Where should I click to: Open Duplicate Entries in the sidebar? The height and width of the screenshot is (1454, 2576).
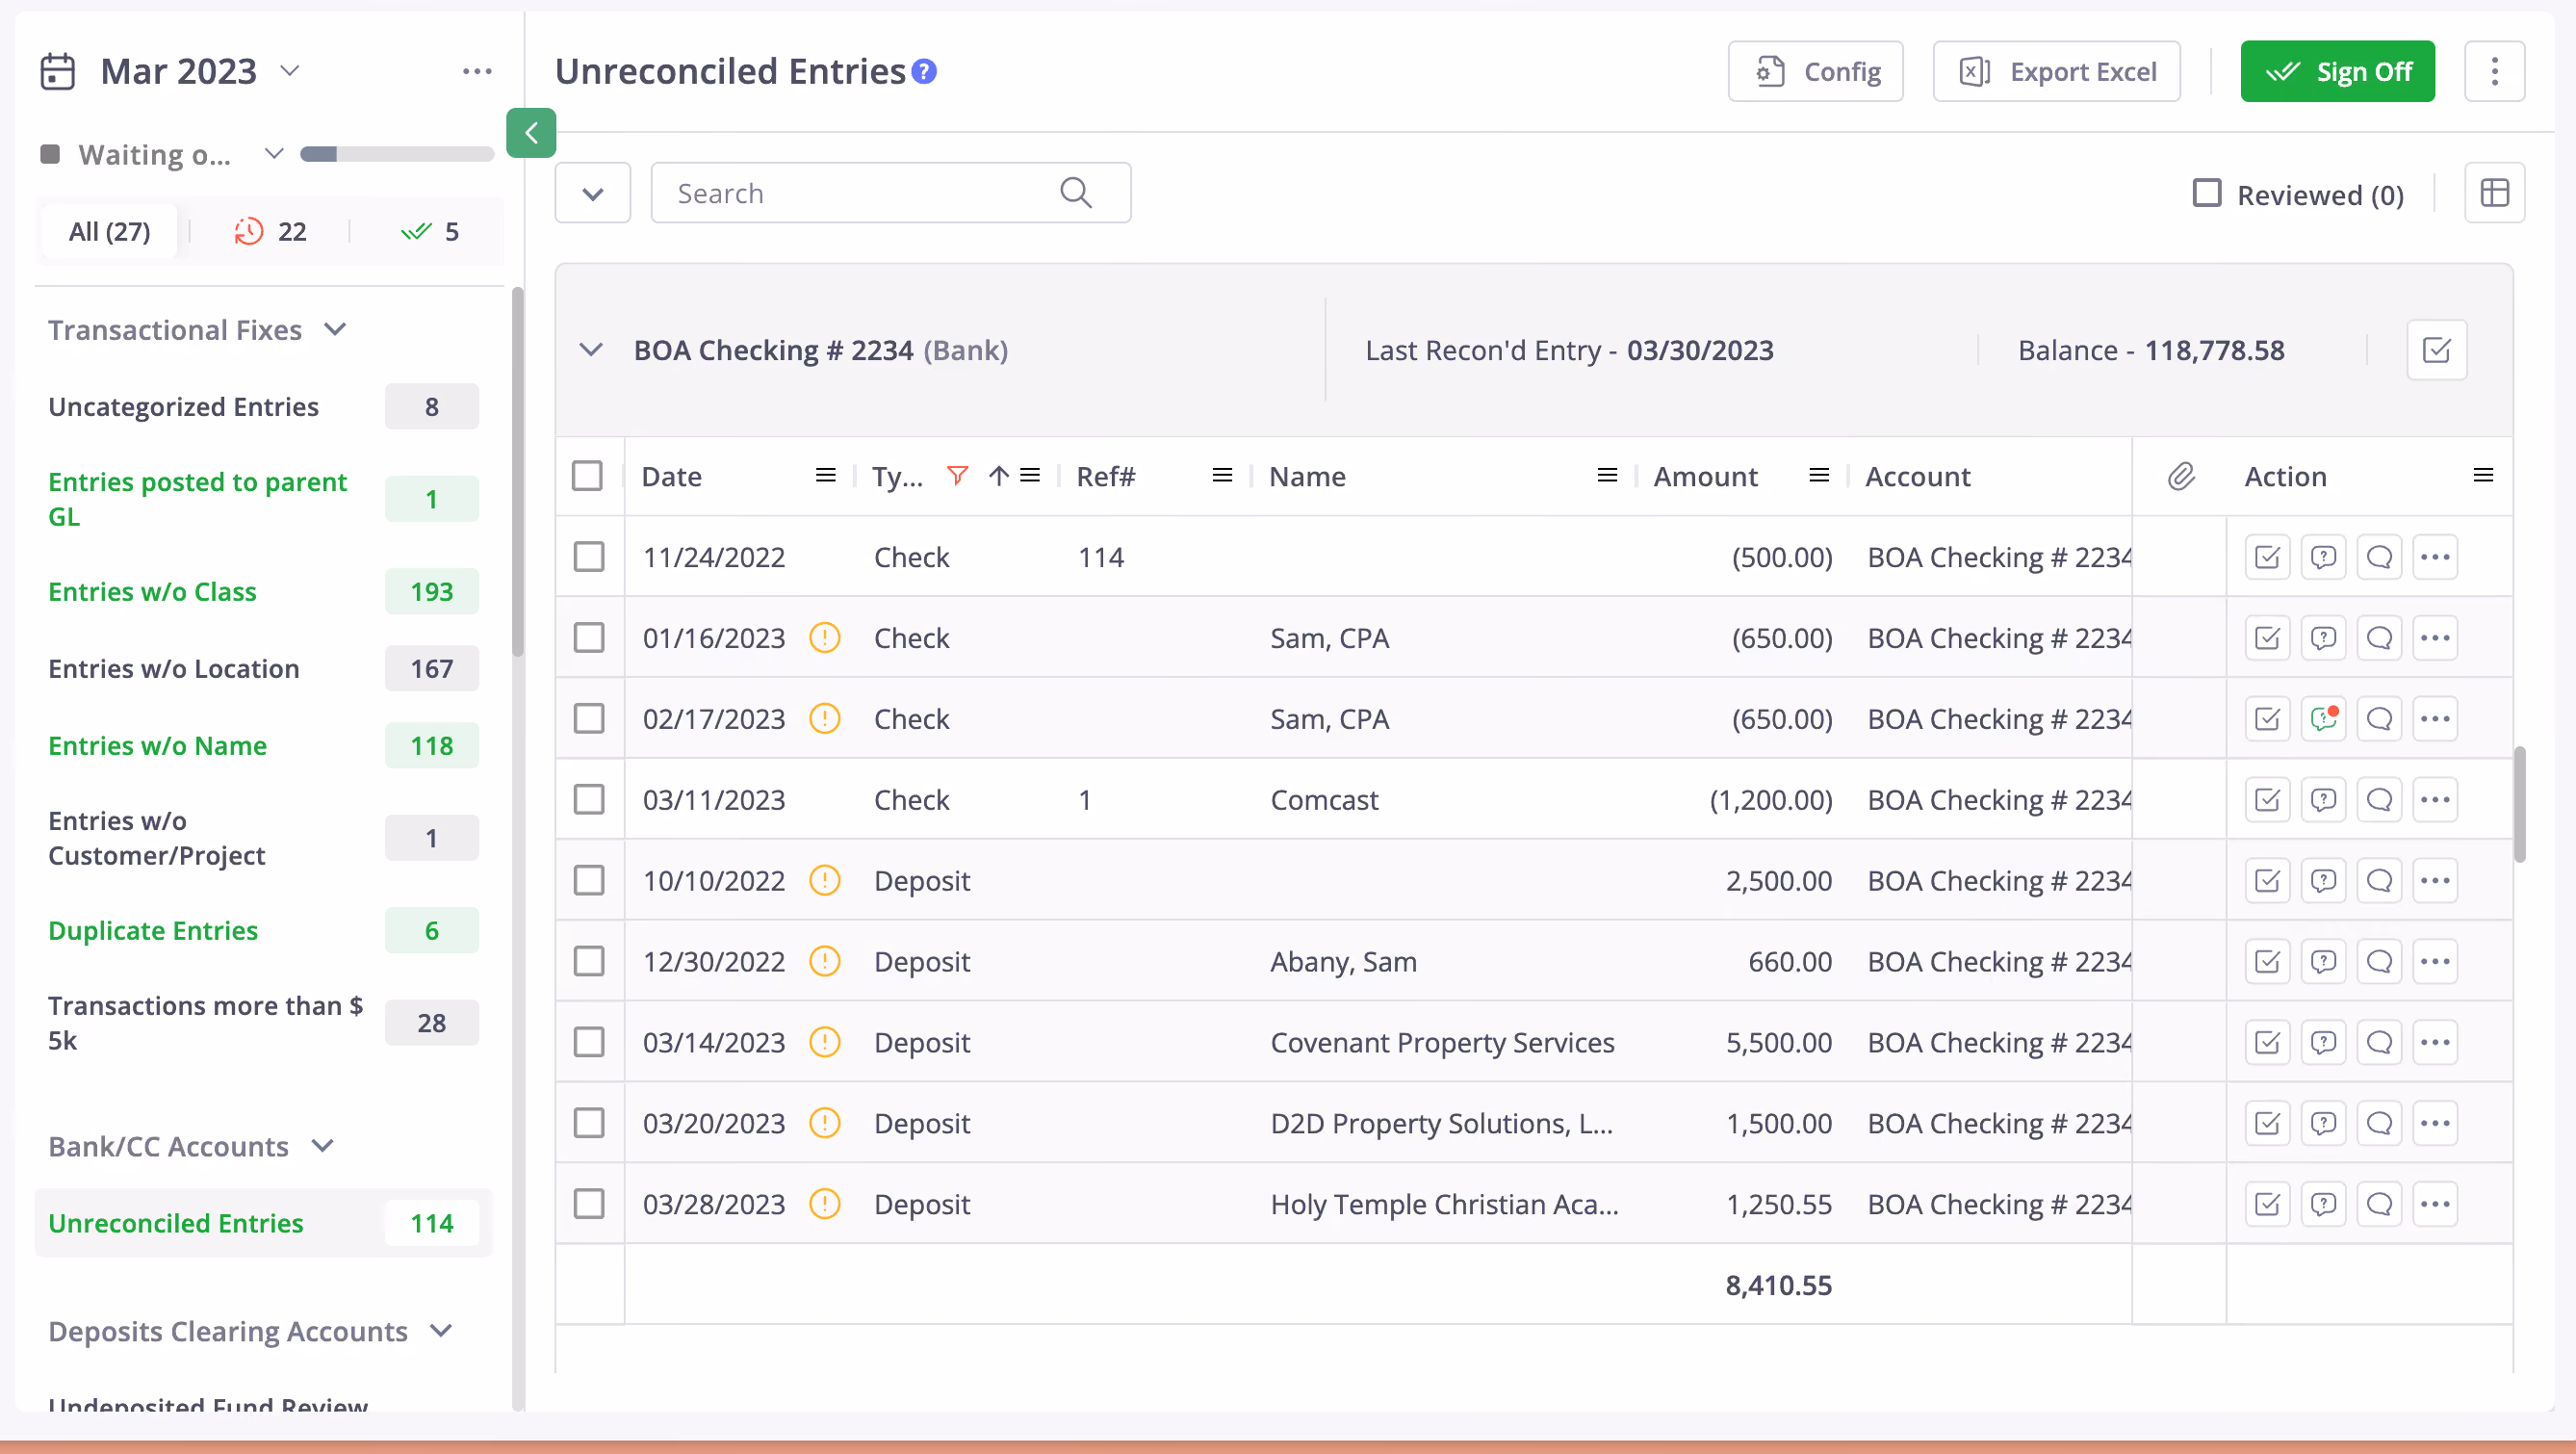point(153,931)
